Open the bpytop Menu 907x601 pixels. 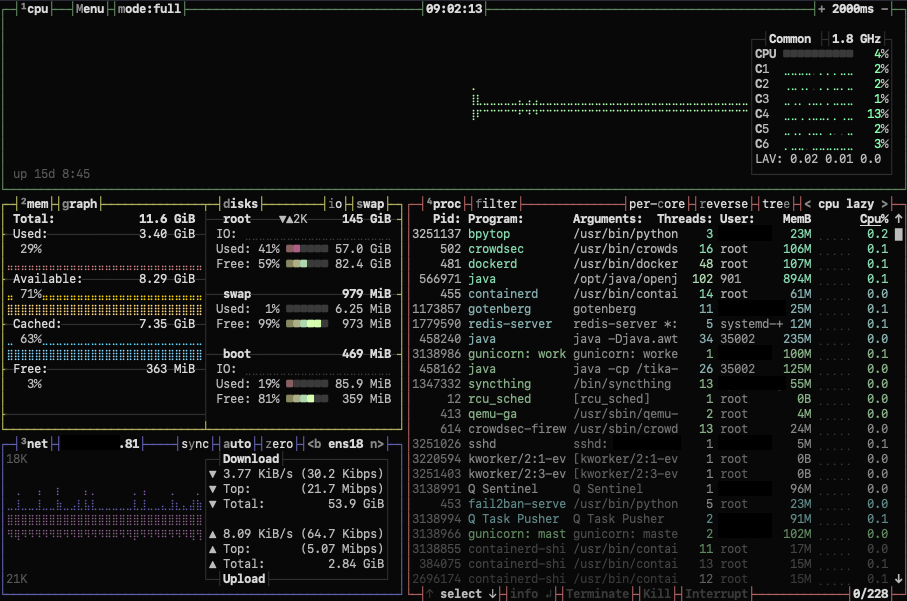90,9
